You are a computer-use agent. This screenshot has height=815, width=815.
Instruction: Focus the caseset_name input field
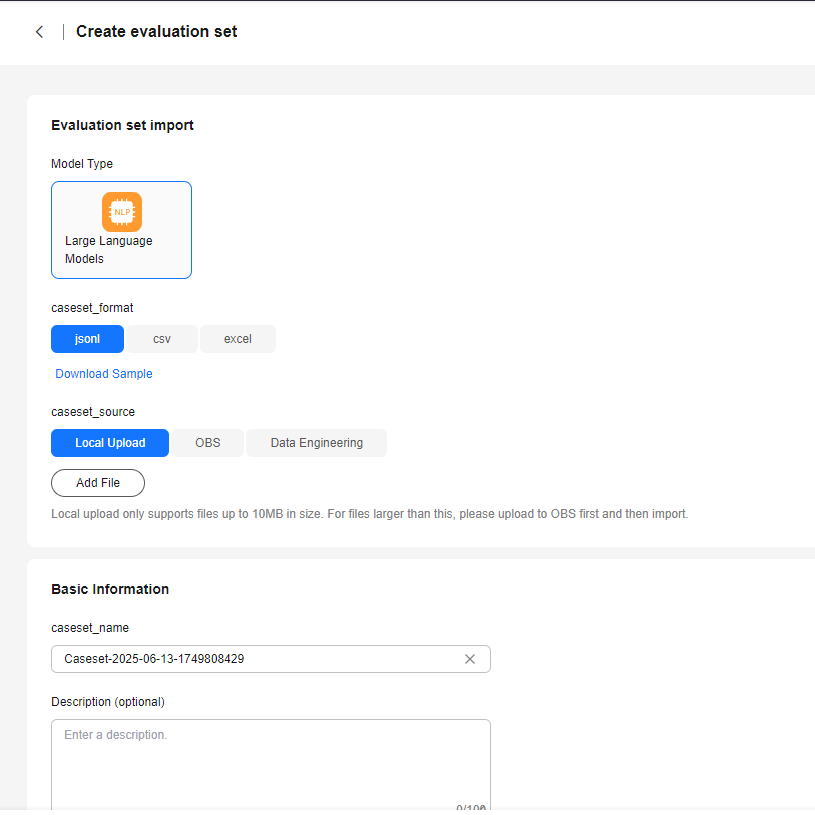click(x=255, y=659)
